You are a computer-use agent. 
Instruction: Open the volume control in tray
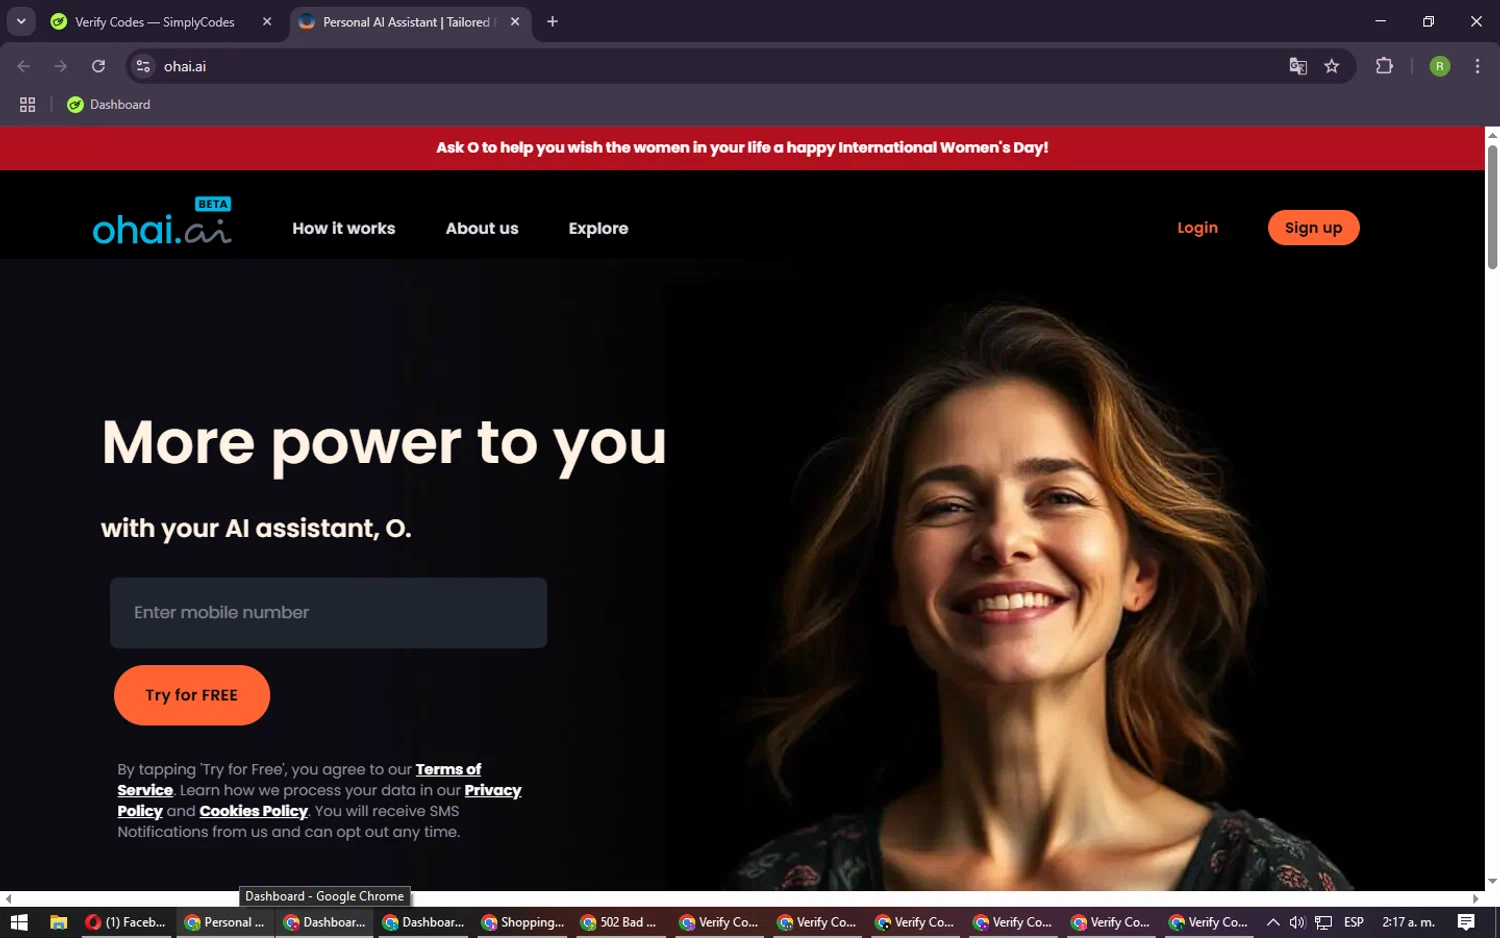[1297, 922]
